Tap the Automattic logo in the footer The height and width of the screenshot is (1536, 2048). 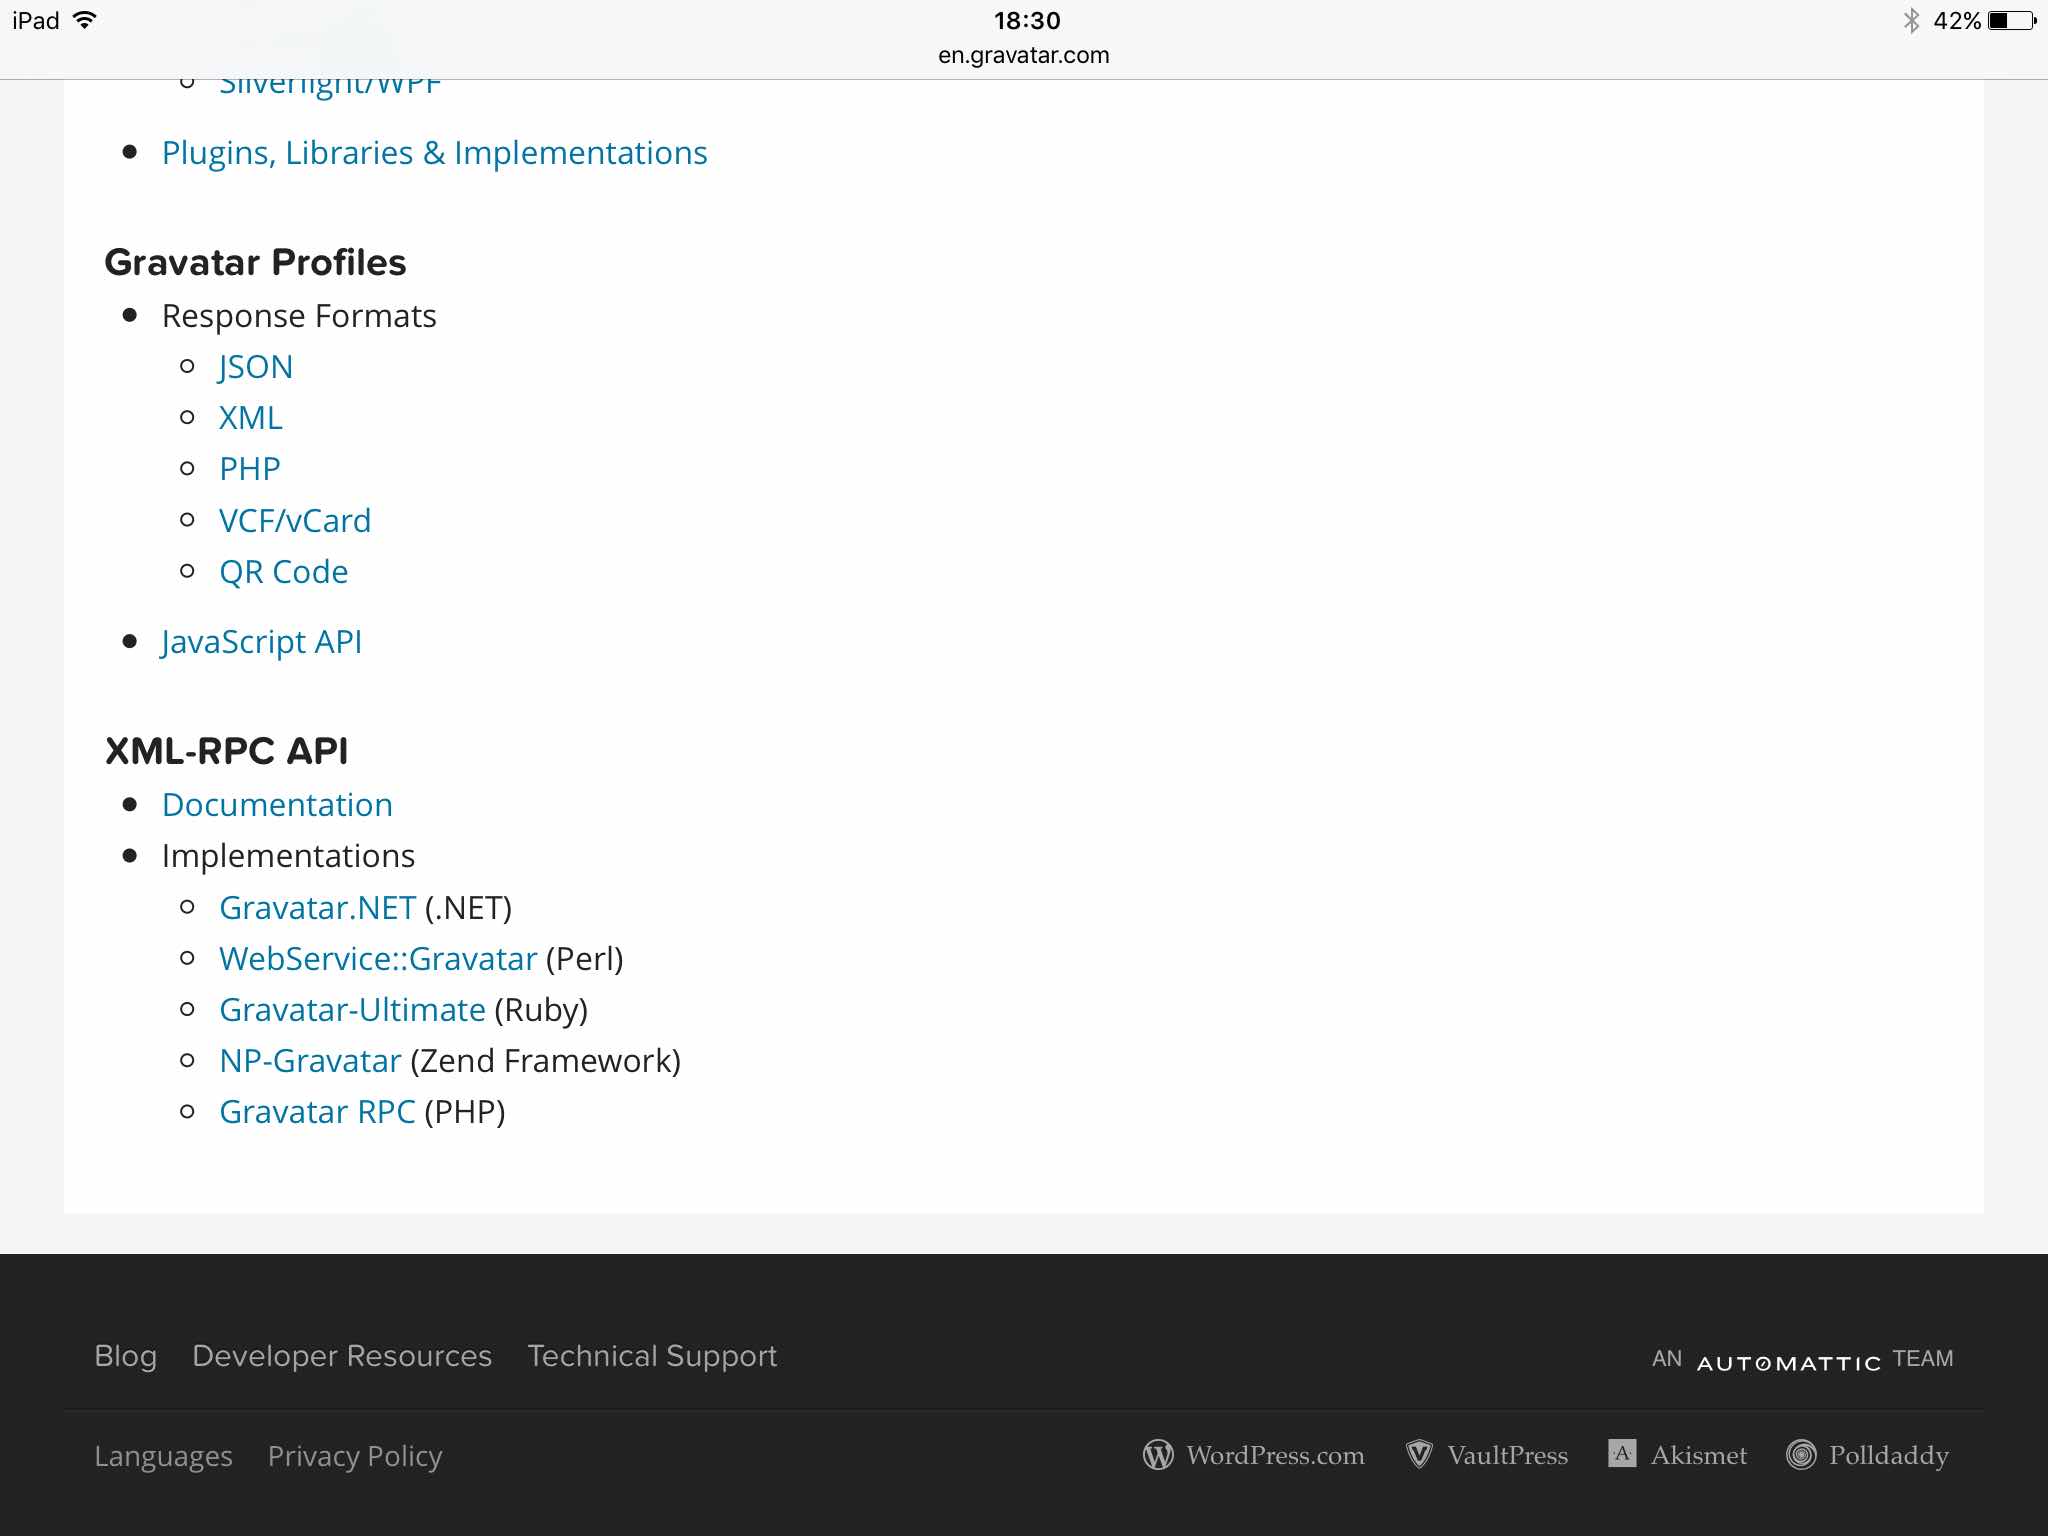[x=1789, y=1362]
